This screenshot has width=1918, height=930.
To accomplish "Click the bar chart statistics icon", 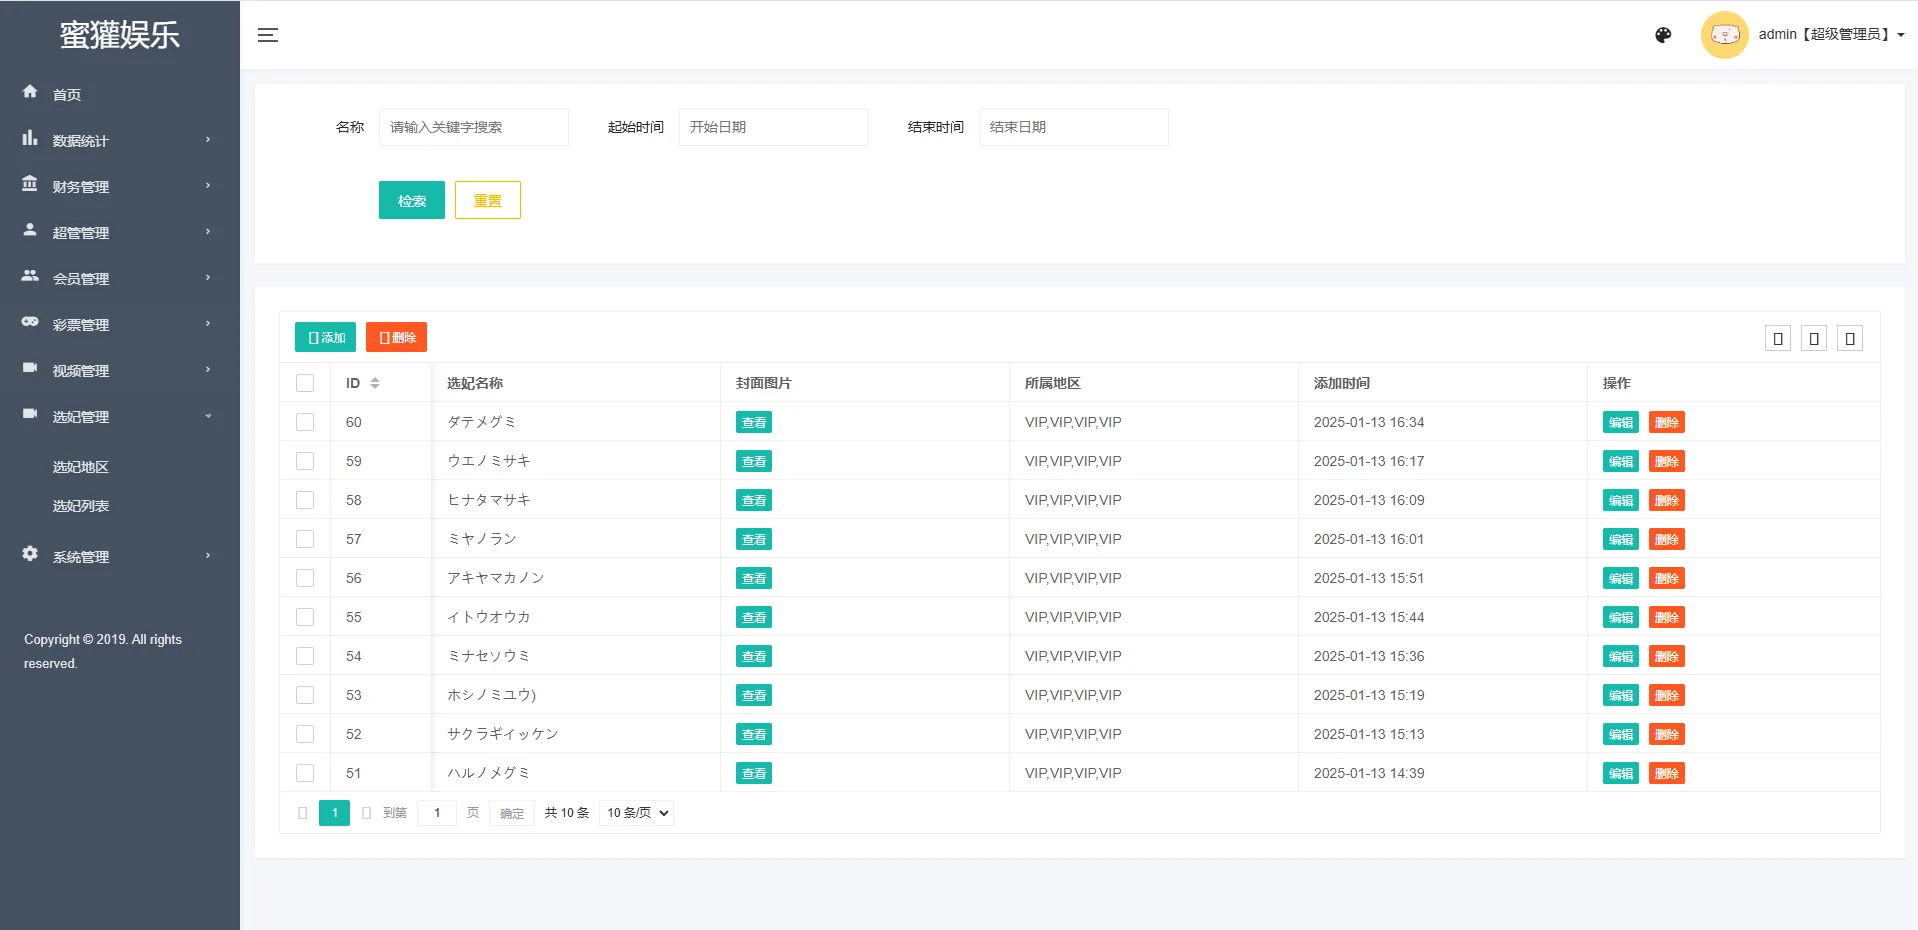I will tap(30, 139).
